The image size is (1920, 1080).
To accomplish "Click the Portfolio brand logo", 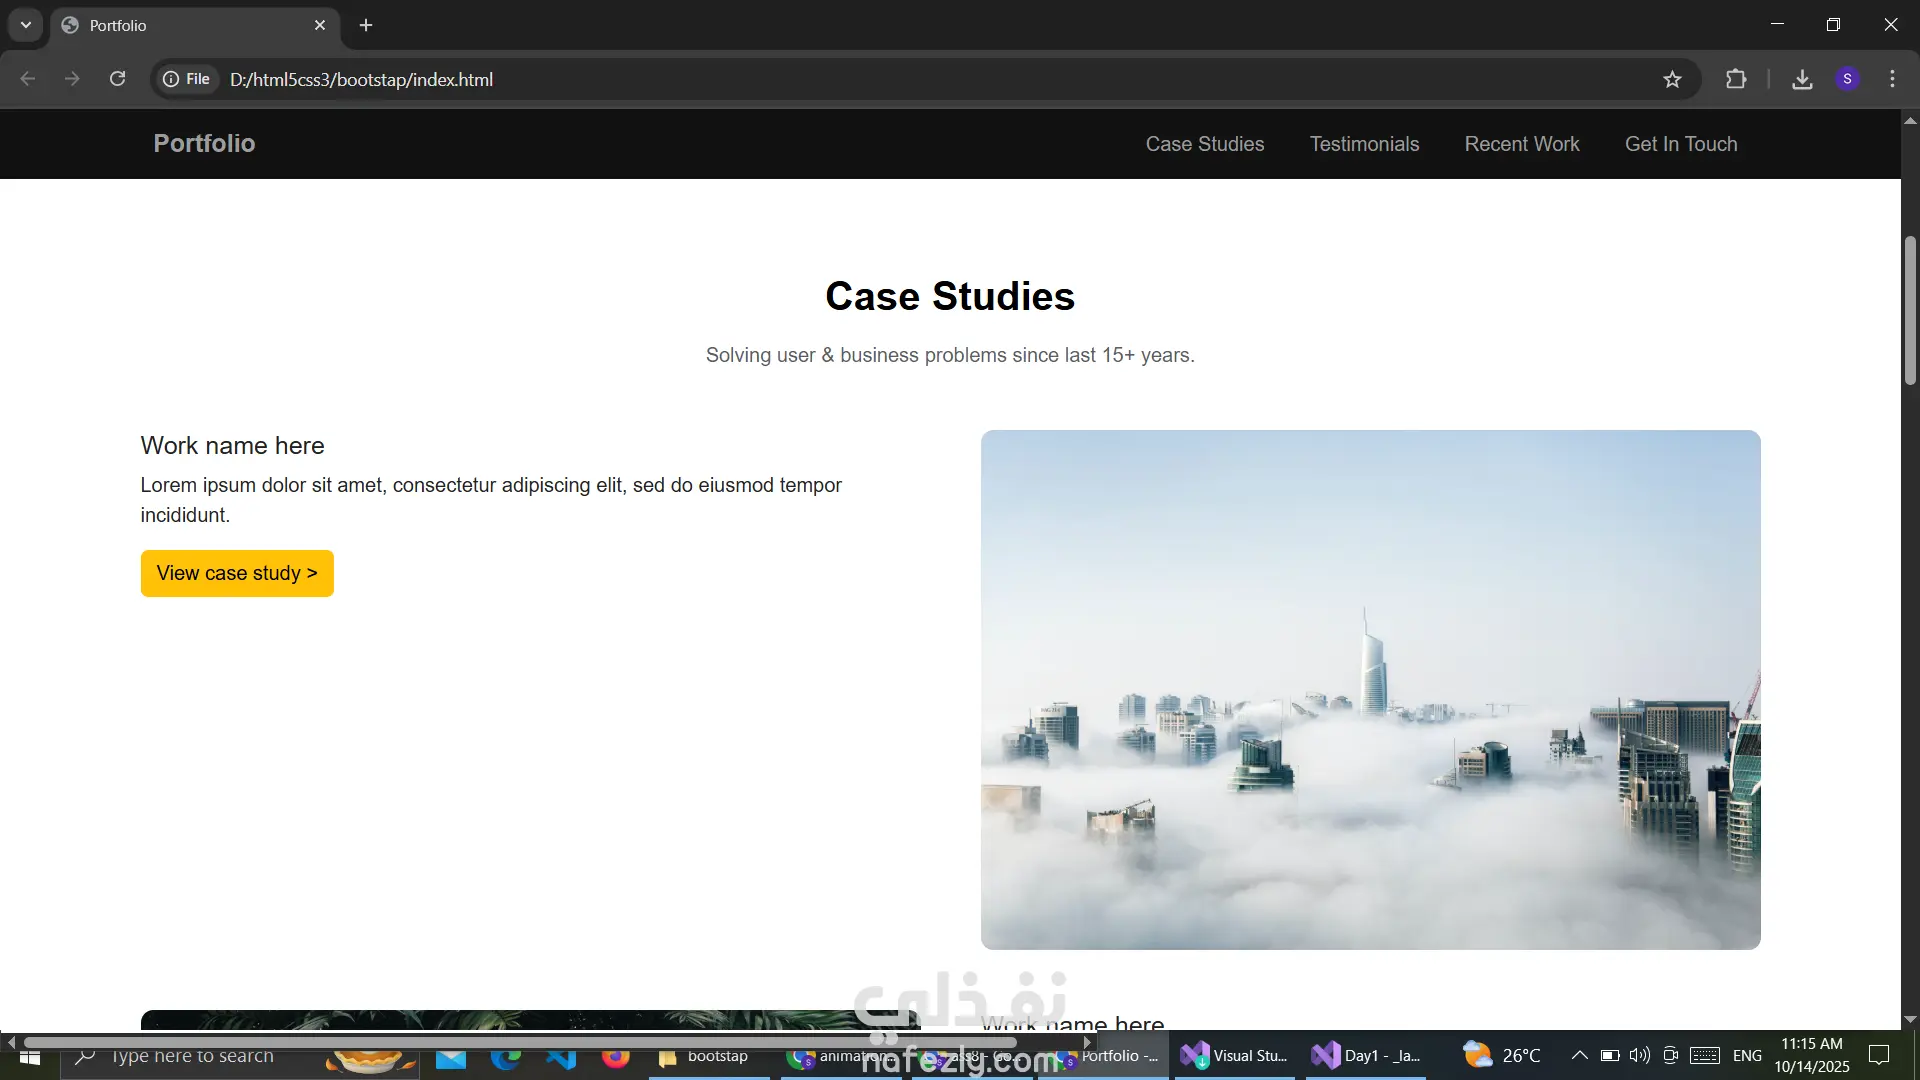I will point(204,143).
